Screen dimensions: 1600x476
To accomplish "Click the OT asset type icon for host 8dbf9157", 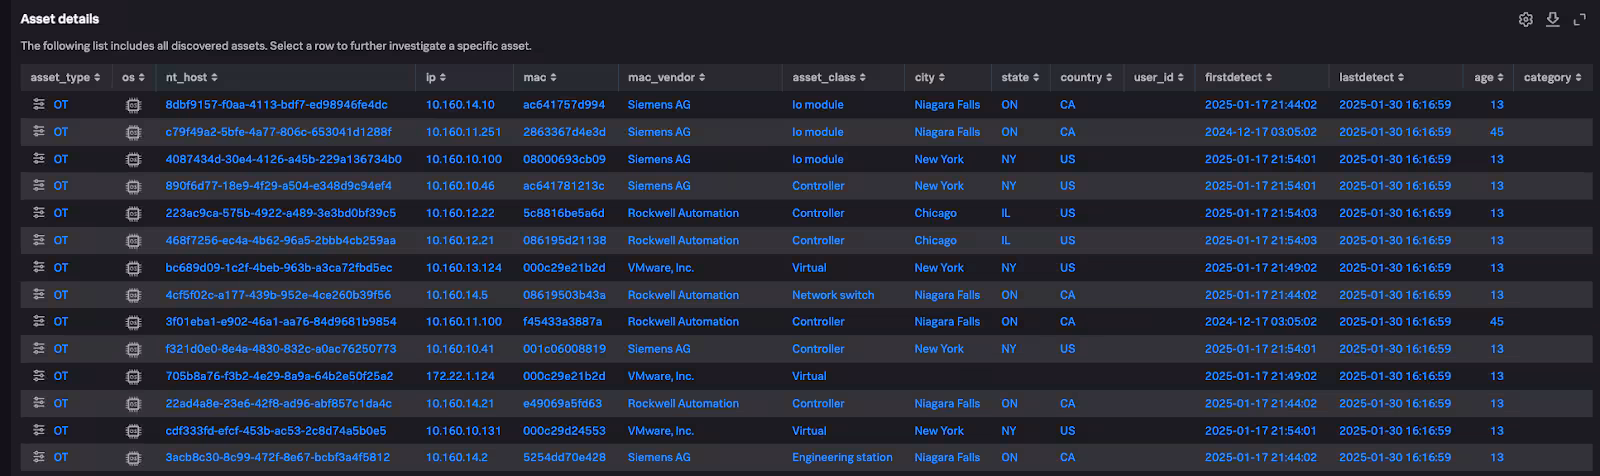I will (x=39, y=104).
